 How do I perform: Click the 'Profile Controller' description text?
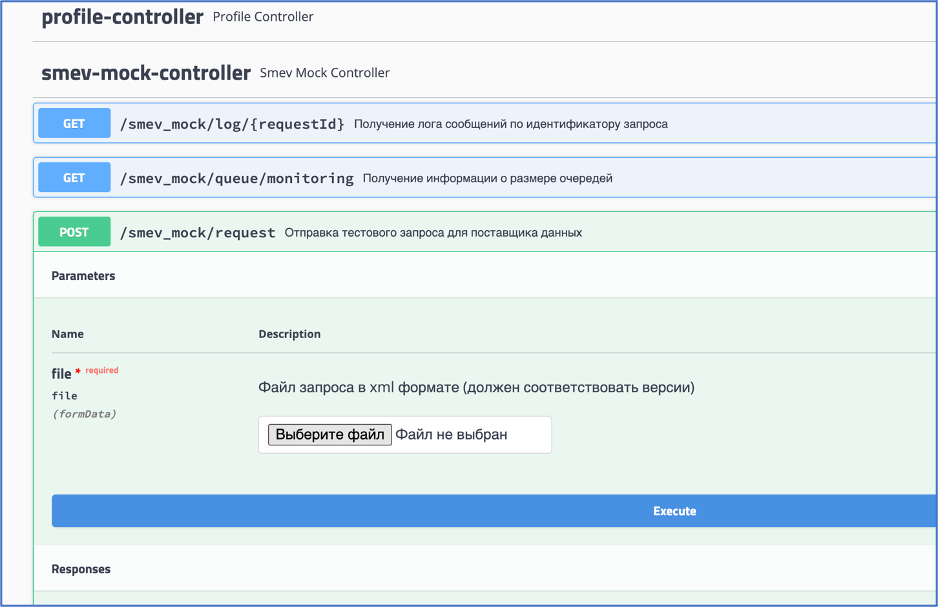263,17
